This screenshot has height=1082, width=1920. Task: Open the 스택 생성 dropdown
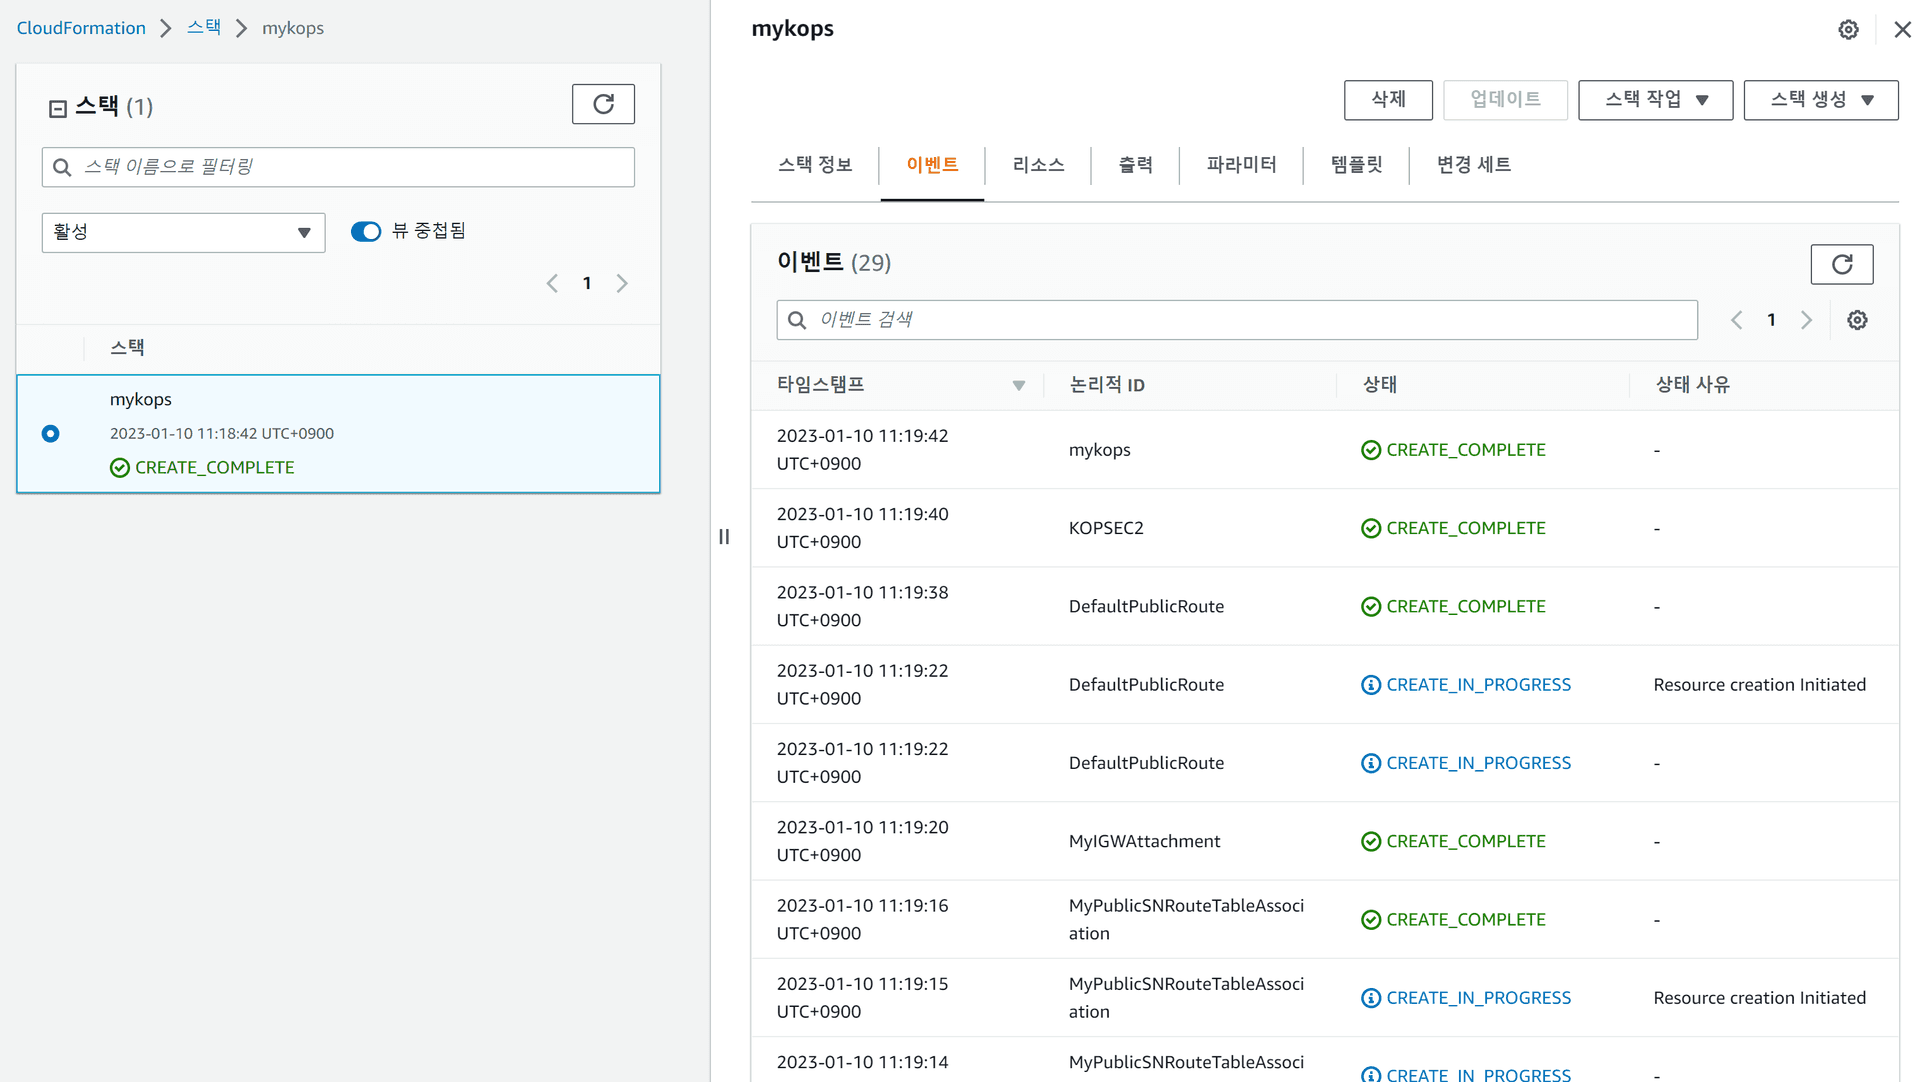[1820, 100]
